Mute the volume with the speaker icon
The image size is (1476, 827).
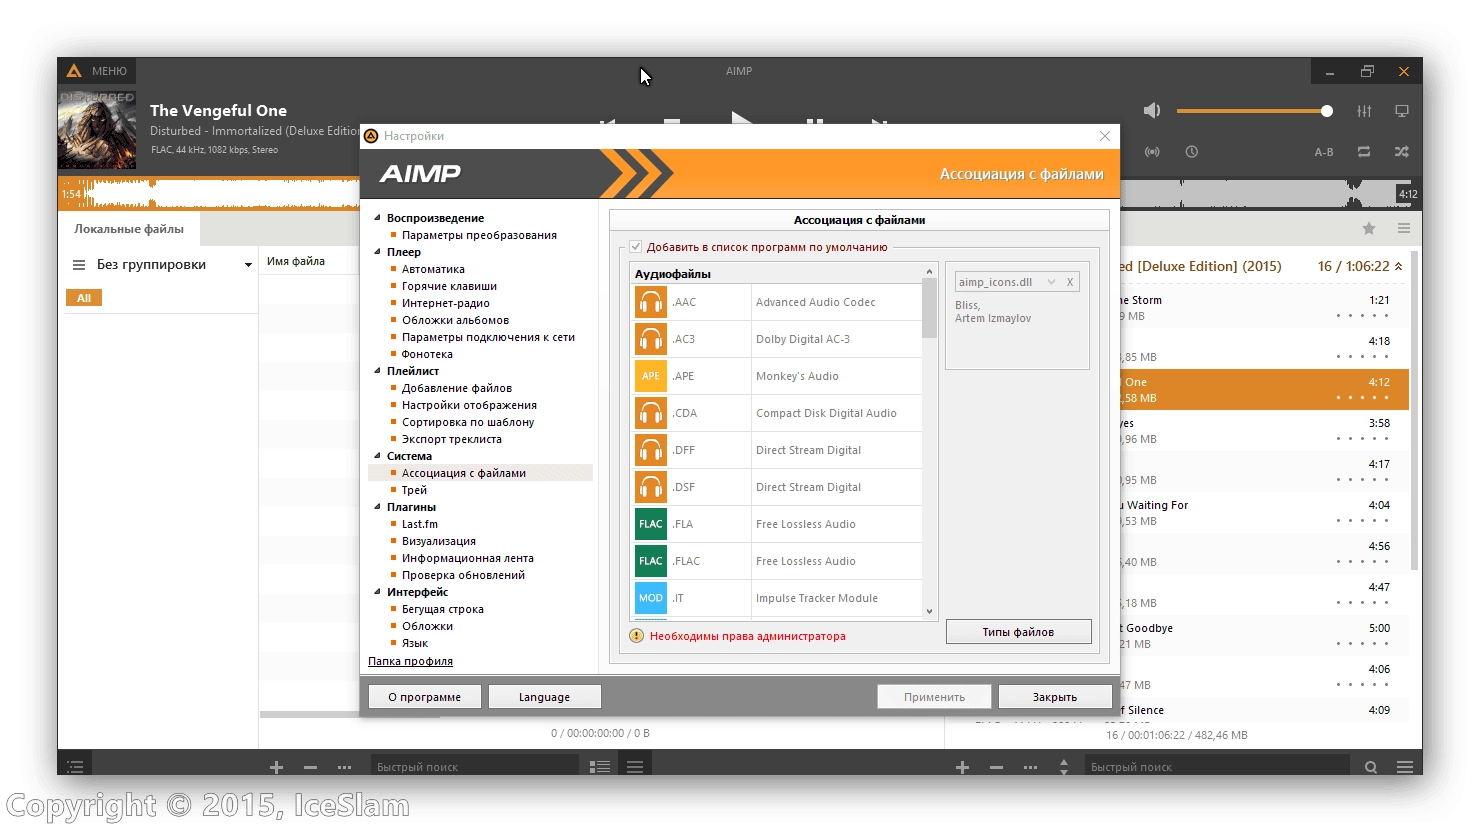[1152, 111]
